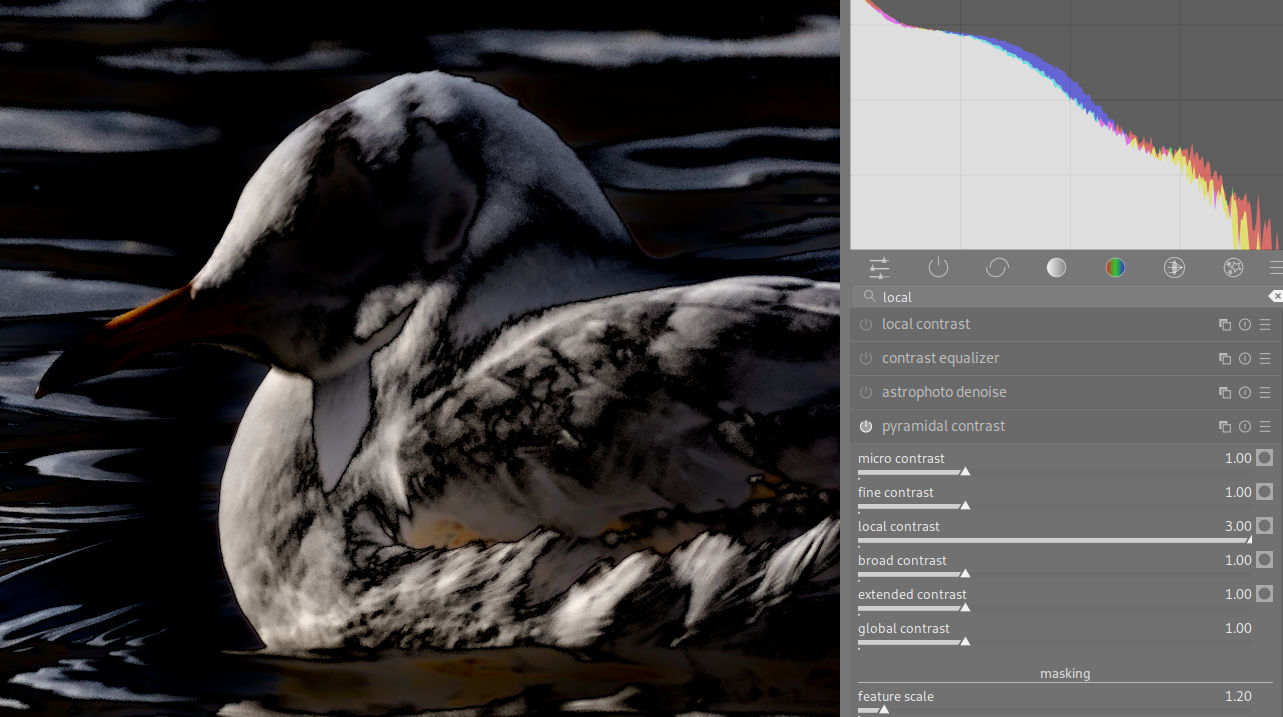Click the micro contrast picker button
Viewport: 1283px width, 717px height.
point(1265,458)
